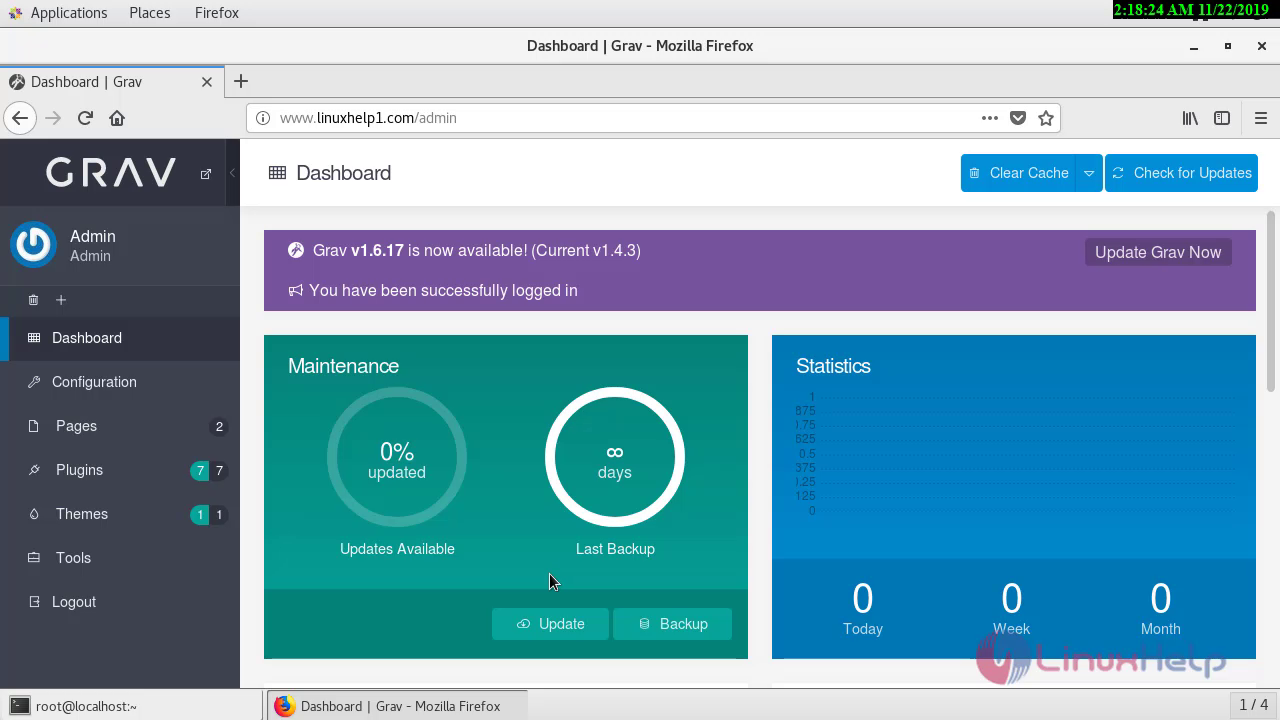Click the clock in the top panel
This screenshot has width=1280, height=720.
coord(1192,10)
